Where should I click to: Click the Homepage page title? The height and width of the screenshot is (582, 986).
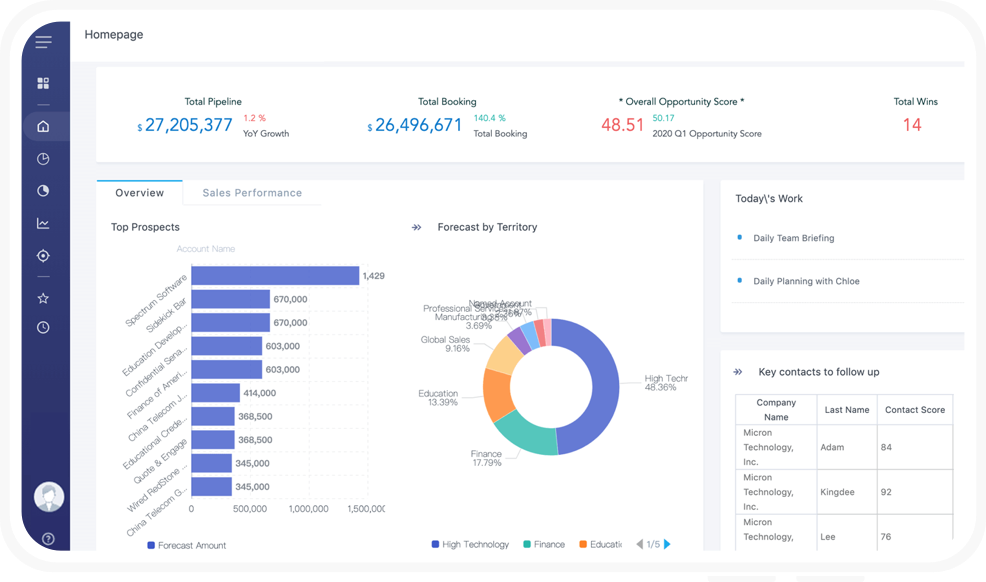(114, 35)
